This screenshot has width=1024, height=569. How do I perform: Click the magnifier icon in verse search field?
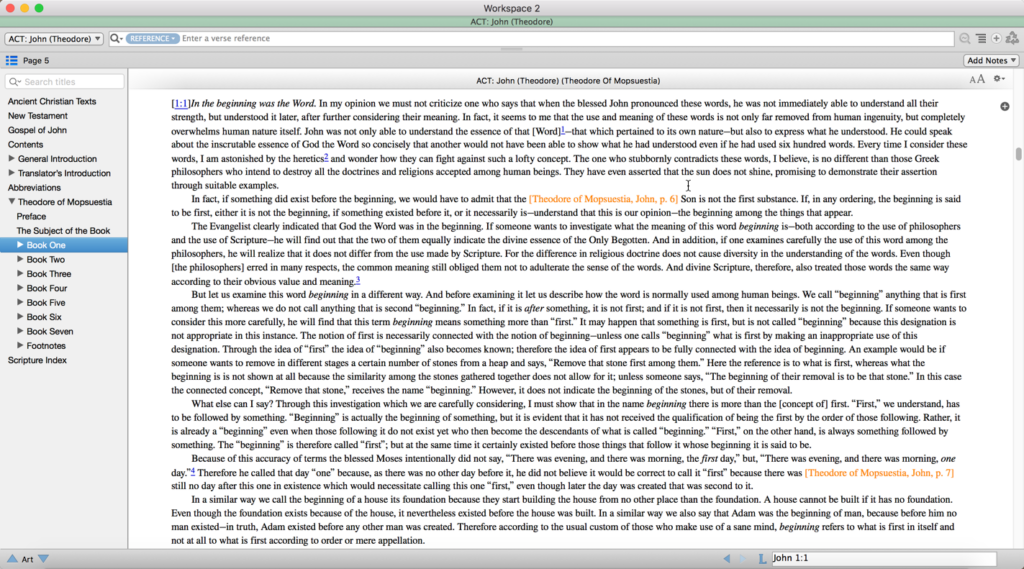pos(116,38)
